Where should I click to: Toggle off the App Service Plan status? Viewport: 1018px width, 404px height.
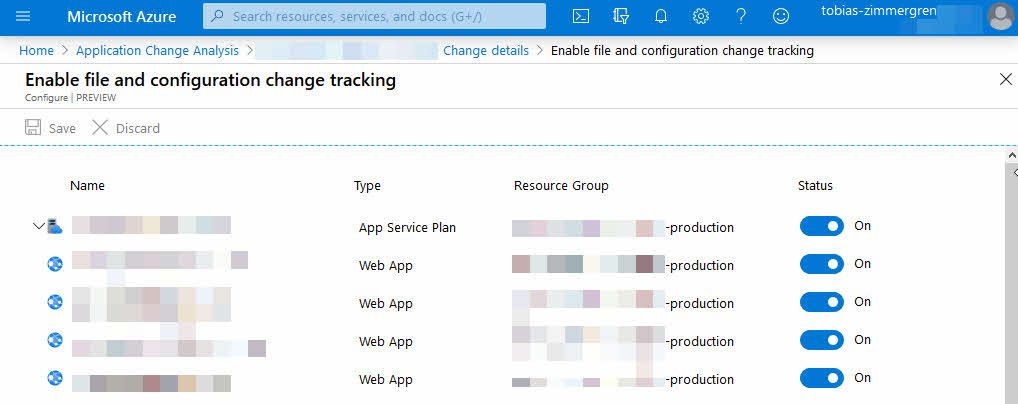click(822, 227)
